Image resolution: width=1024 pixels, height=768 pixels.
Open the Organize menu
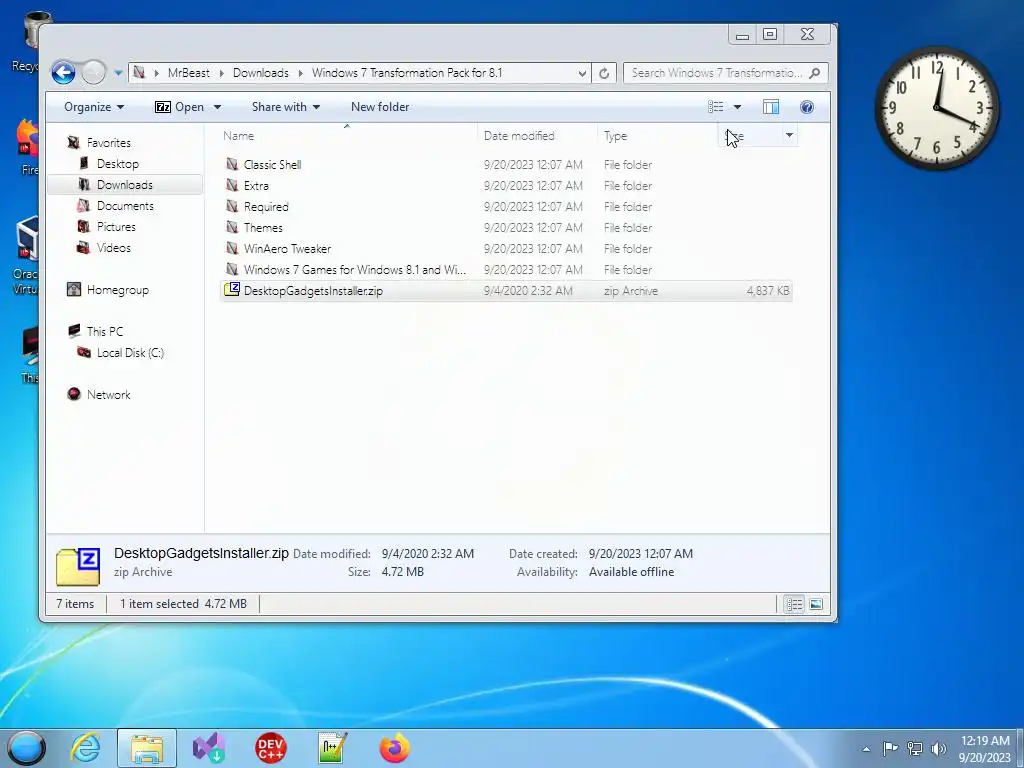(x=94, y=107)
